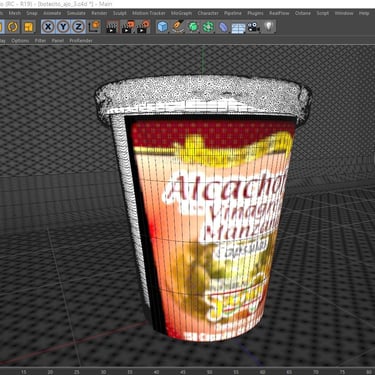Add a Light via the light bulb icon
Image resolution: width=375 pixels, height=375 pixels.
pos(269,27)
